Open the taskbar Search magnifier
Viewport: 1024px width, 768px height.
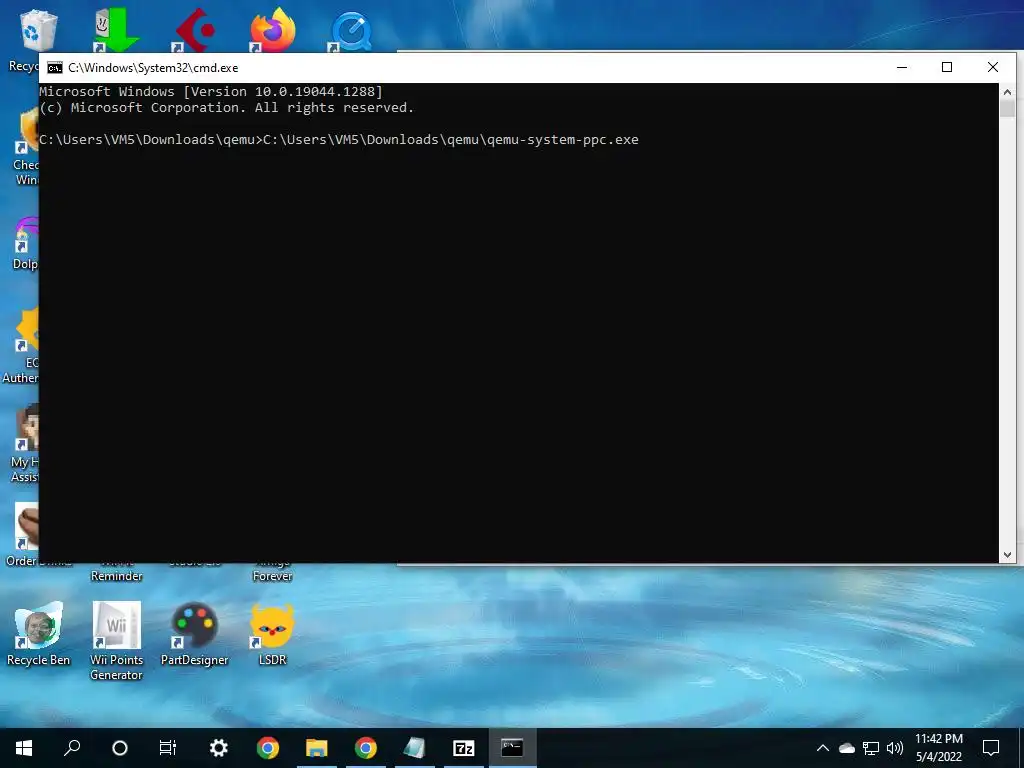click(72, 748)
